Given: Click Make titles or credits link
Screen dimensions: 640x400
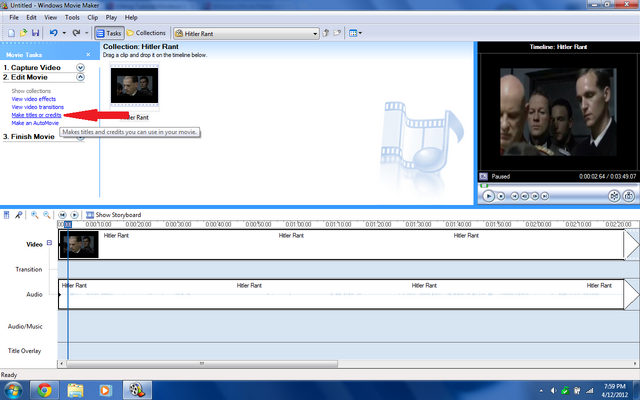Looking at the screenshot, I should point(36,115).
